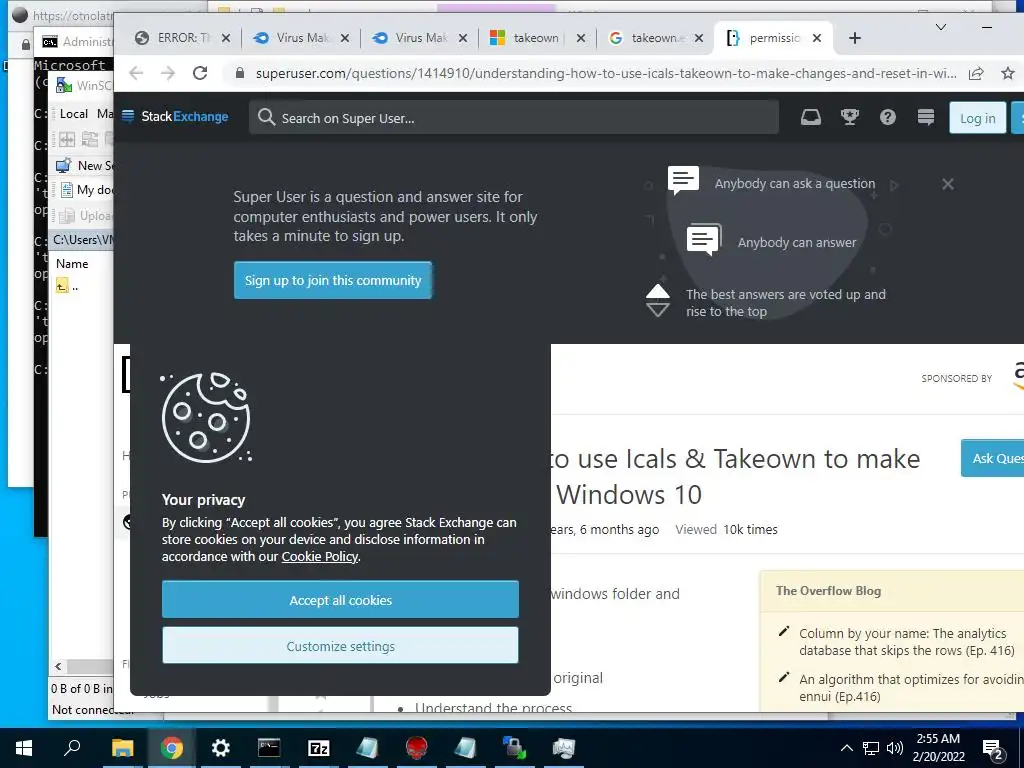Open Settings gear from the taskbar
The width and height of the screenshot is (1024, 768).
[221, 748]
